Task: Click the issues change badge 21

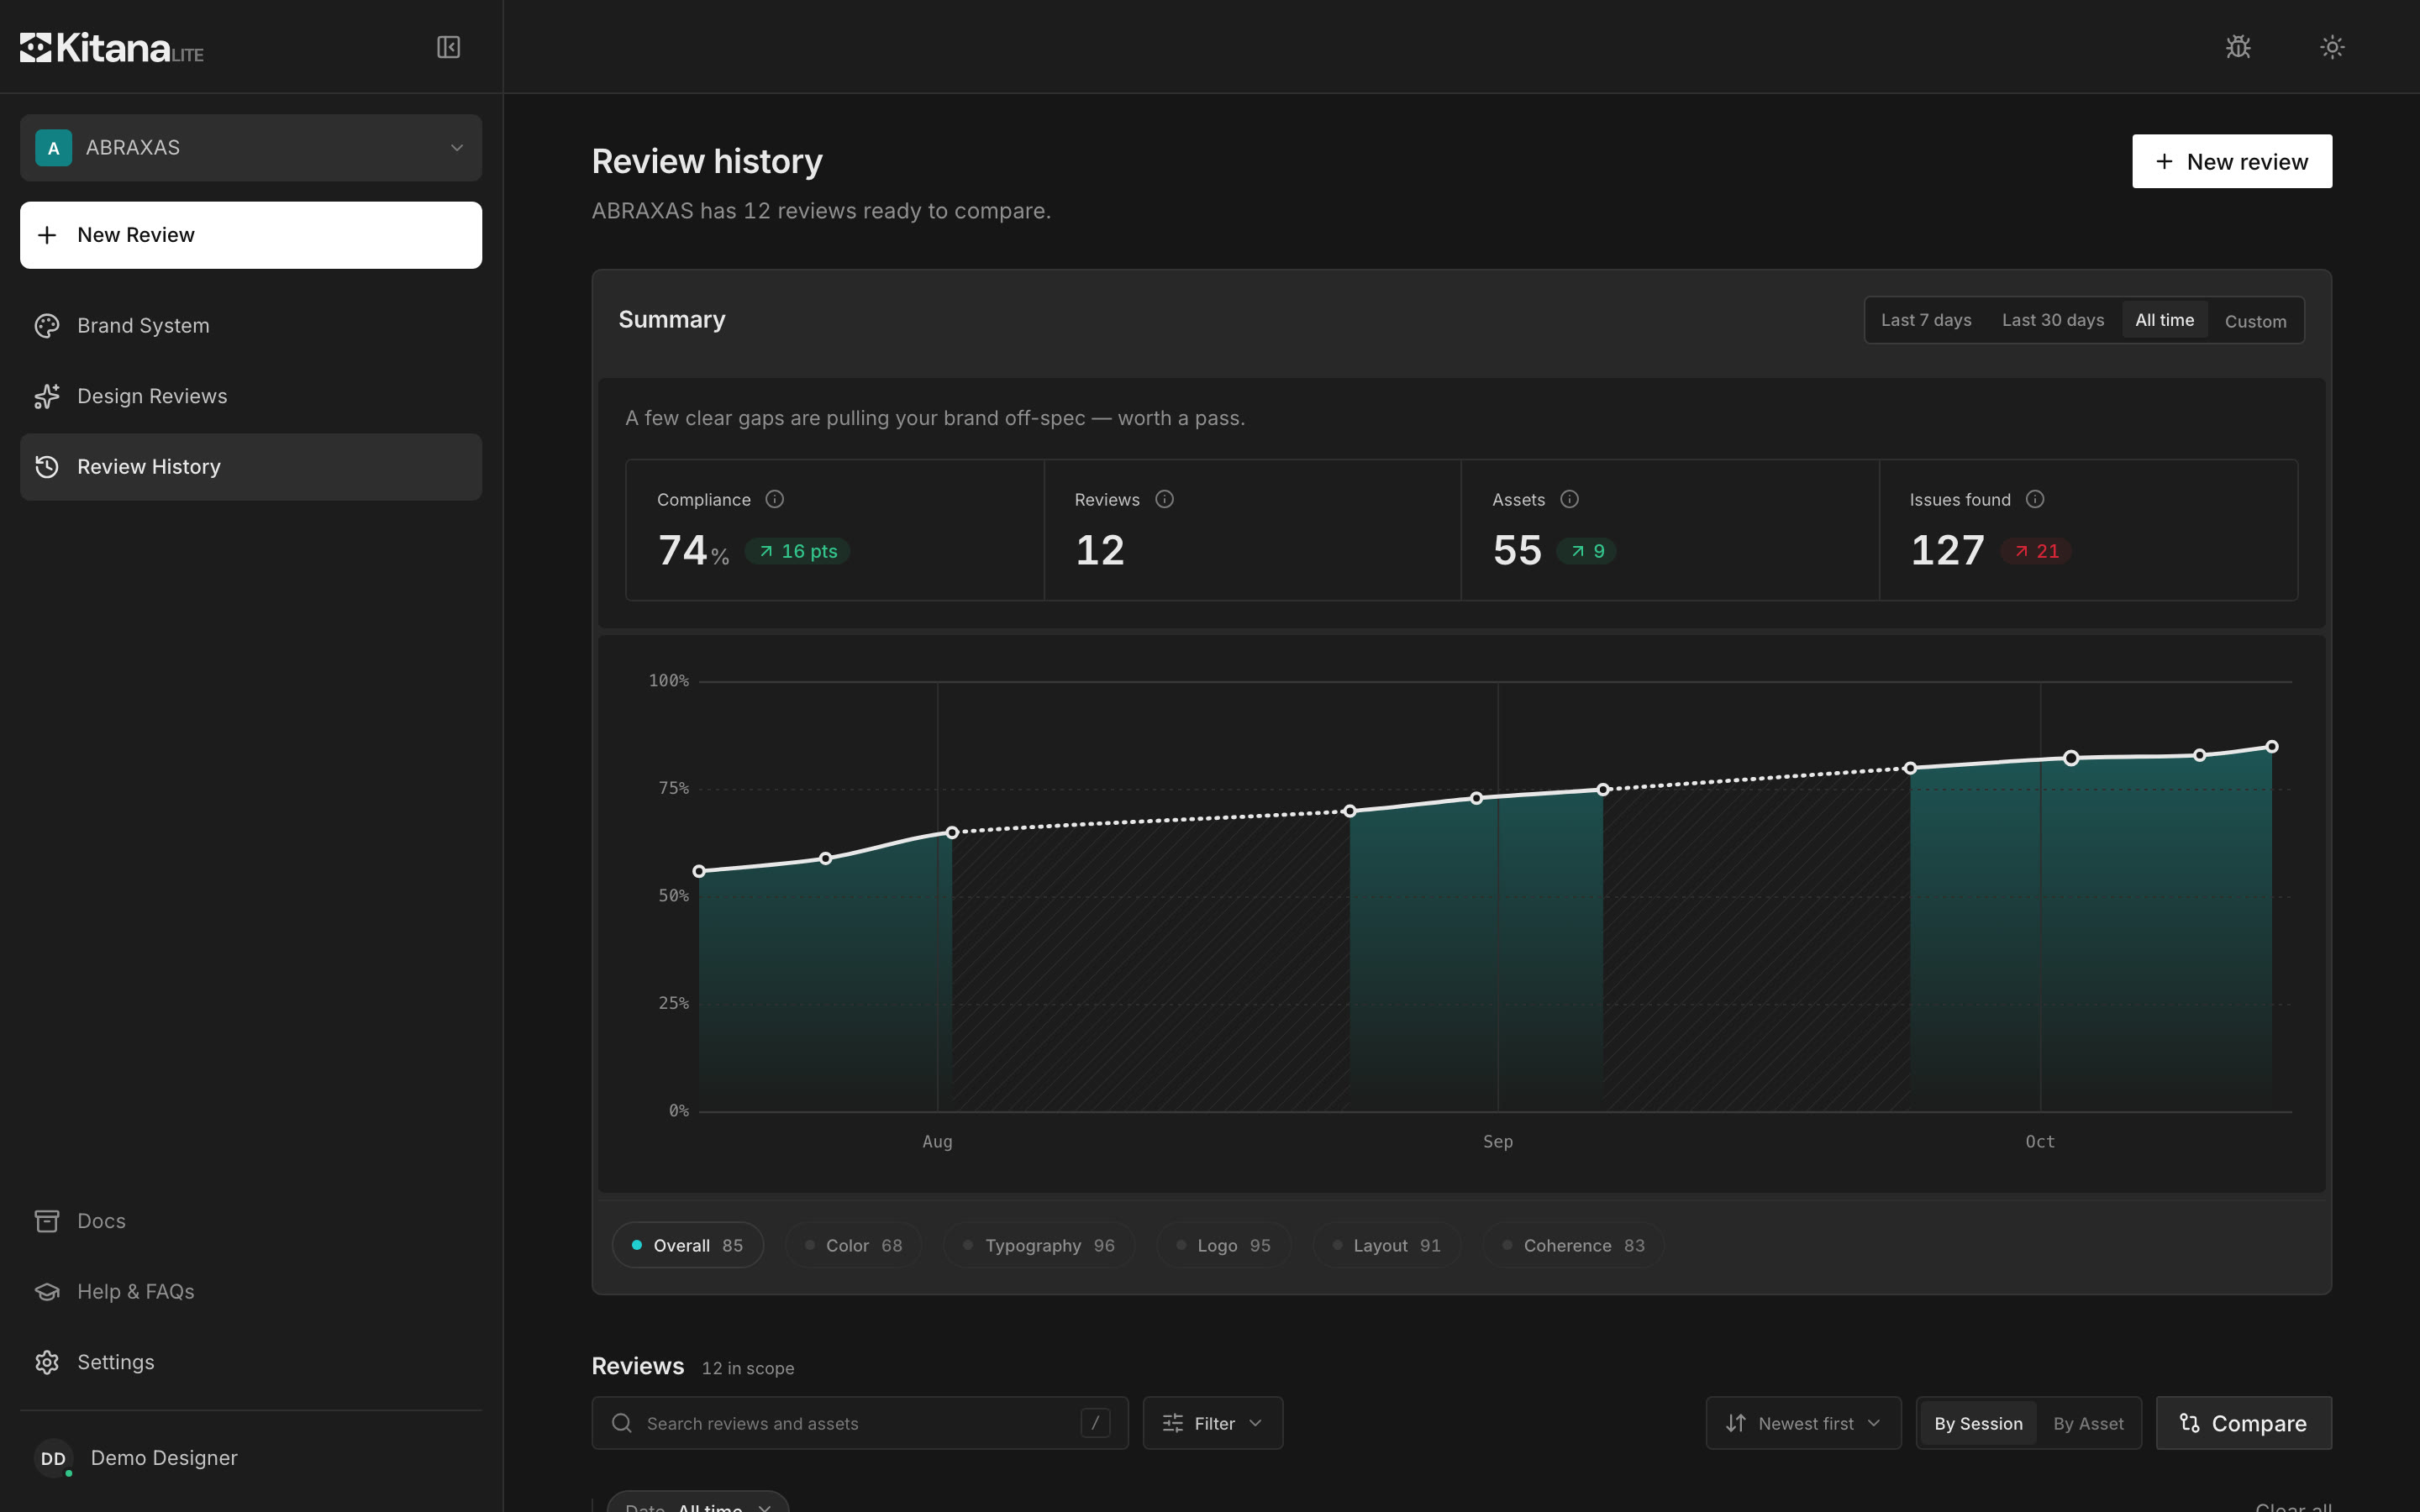Action: pos(2036,551)
